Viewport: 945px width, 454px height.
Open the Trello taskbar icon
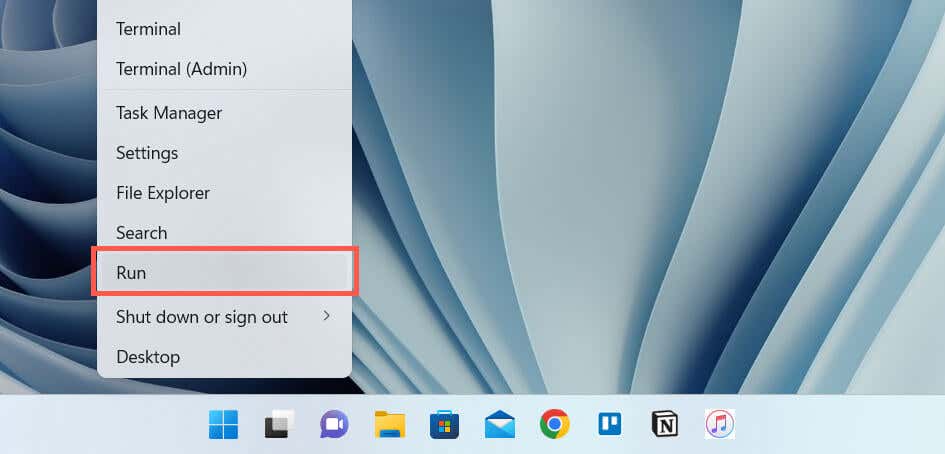[609, 424]
